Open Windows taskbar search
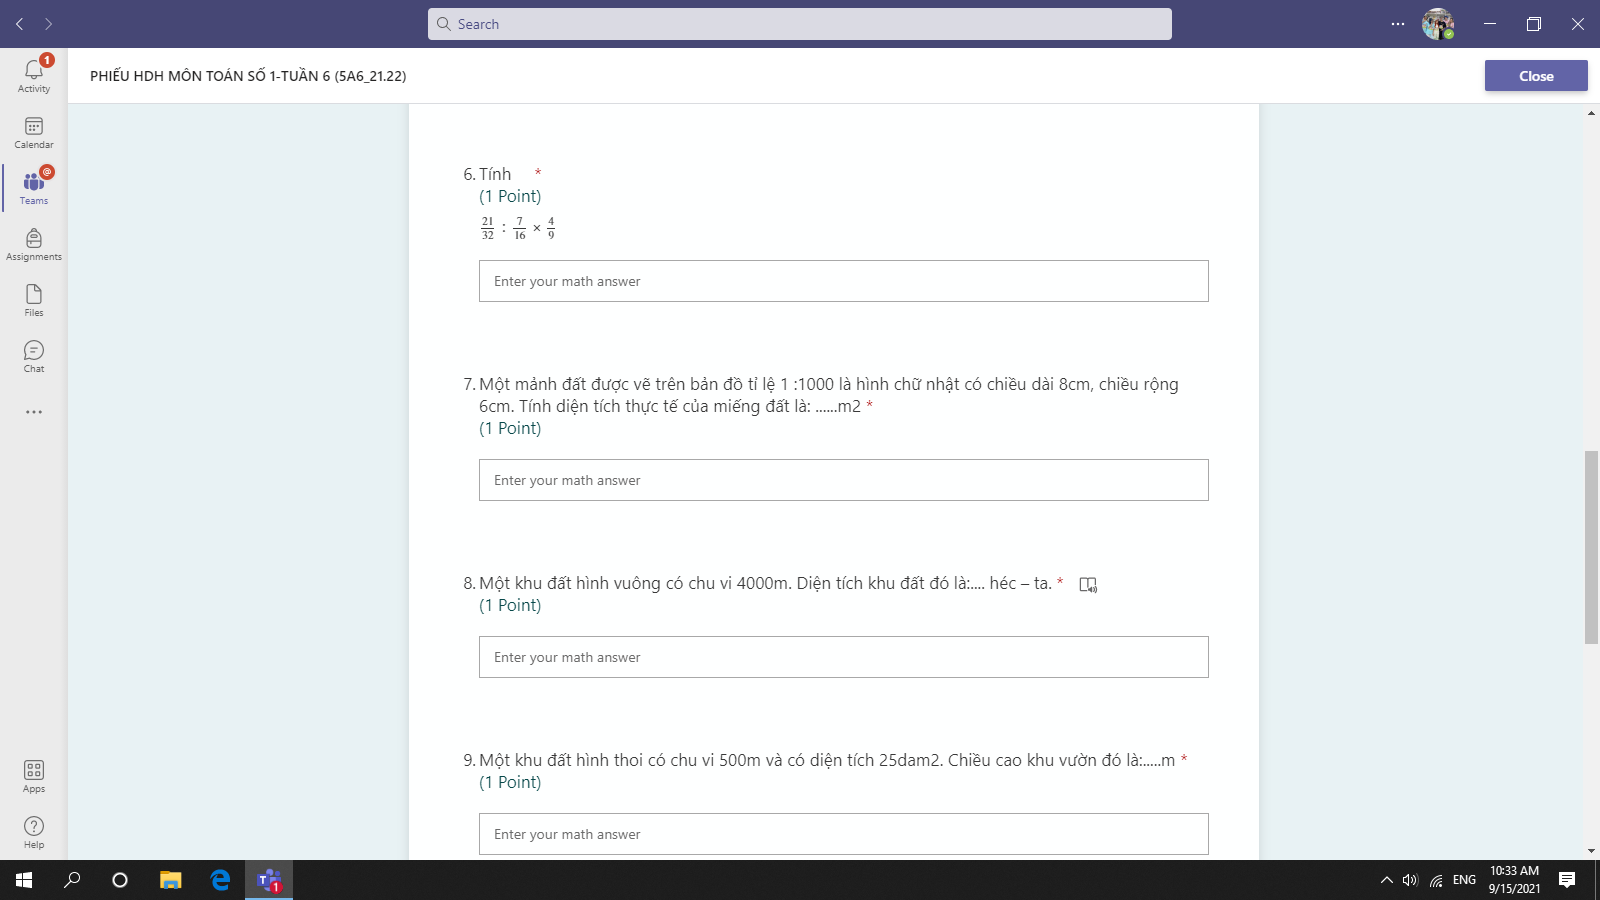The image size is (1600, 900). point(72,880)
